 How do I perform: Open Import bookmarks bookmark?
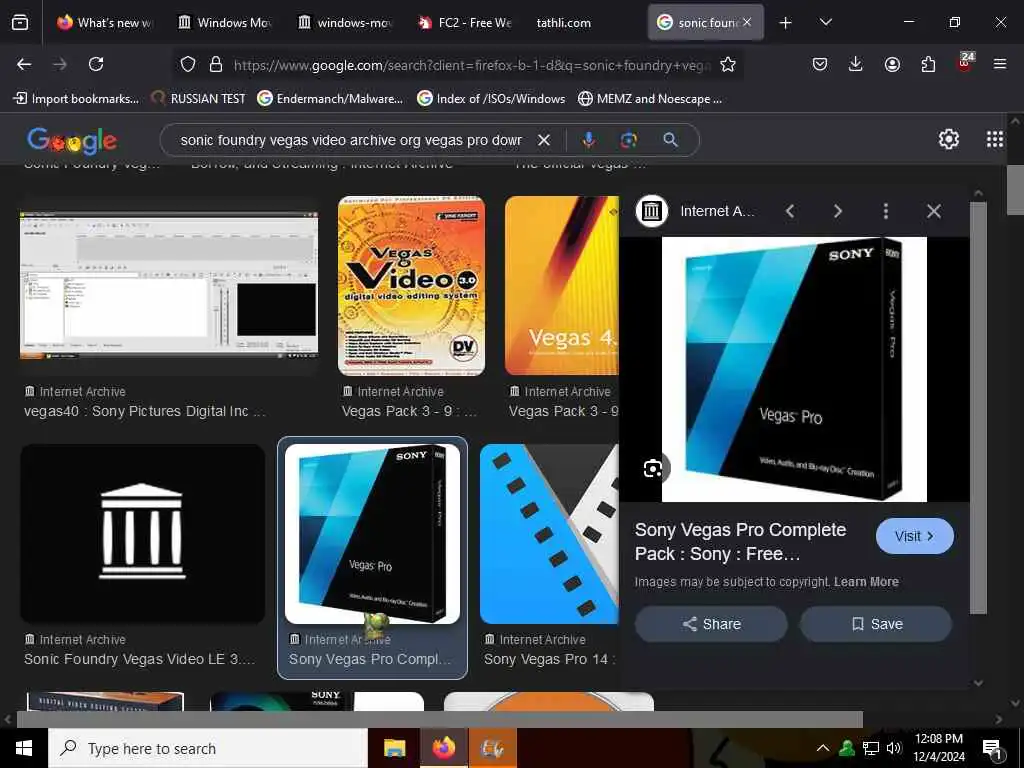(76, 99)
